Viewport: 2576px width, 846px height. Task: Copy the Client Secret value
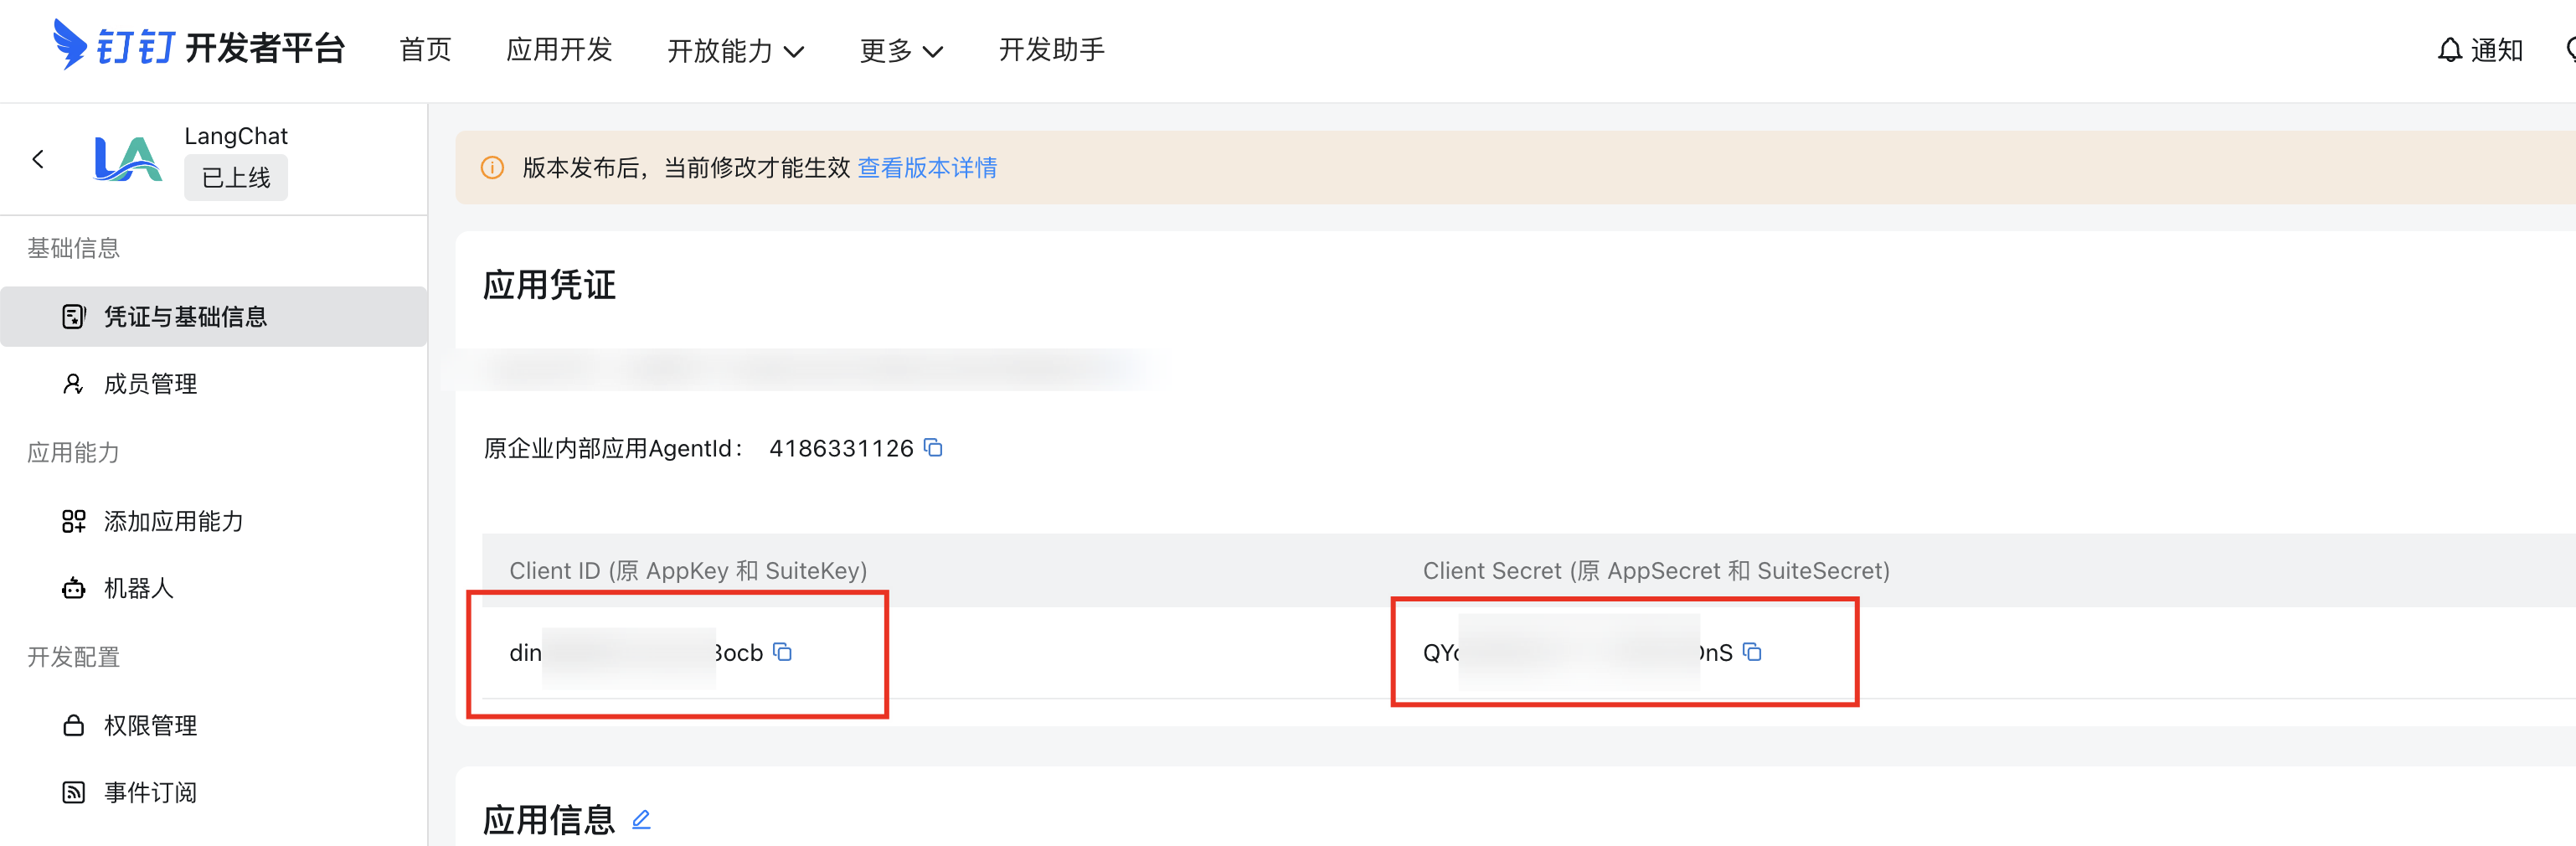[x=1752, y=652]
